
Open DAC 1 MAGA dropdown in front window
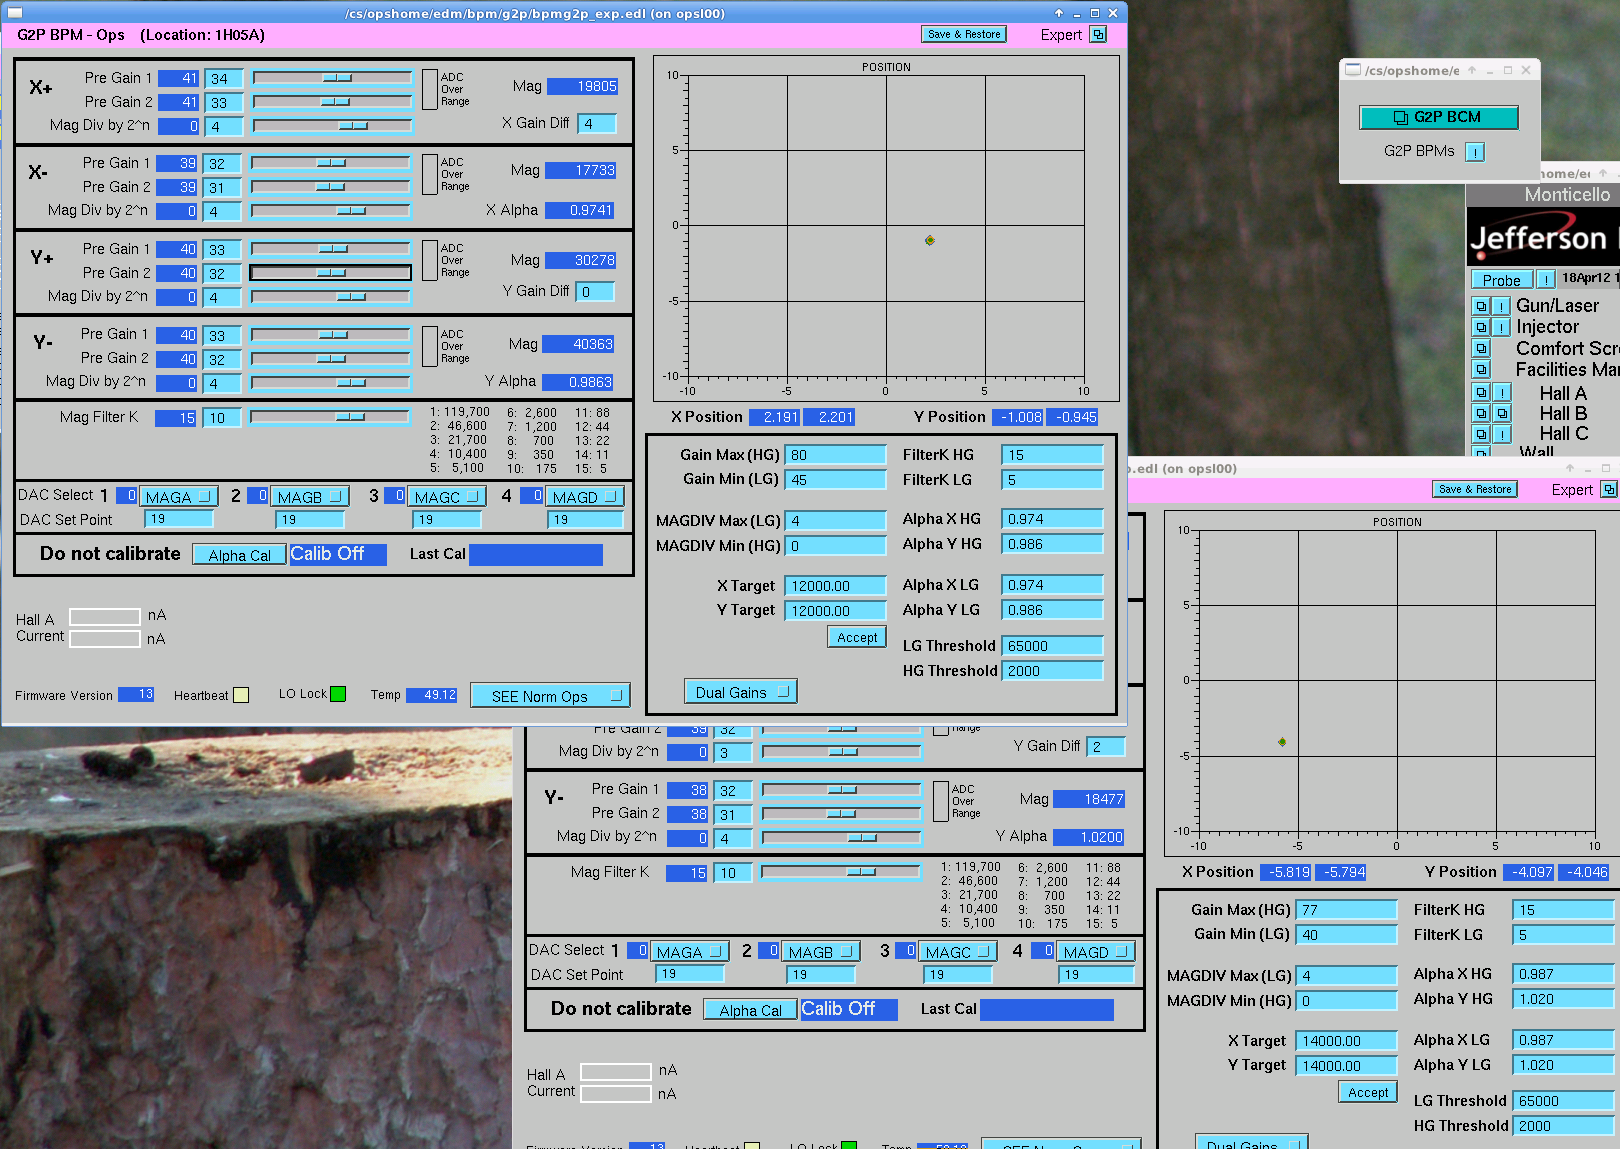pyautogui.click(x=178, y=496)
